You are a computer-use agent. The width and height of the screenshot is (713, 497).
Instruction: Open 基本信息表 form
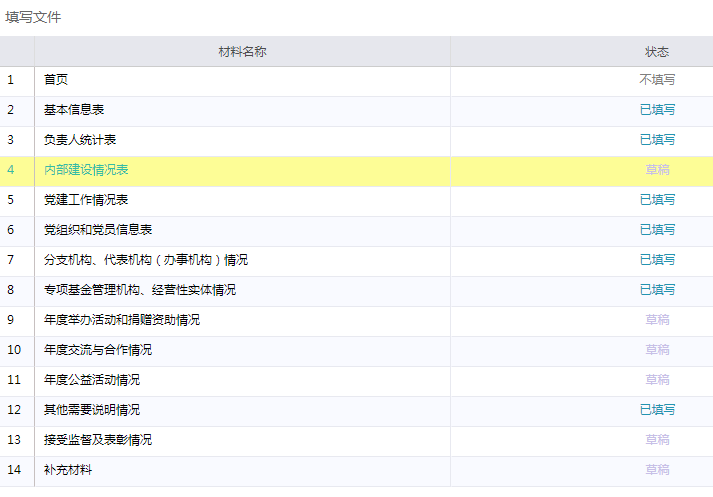tap(74, 110)
